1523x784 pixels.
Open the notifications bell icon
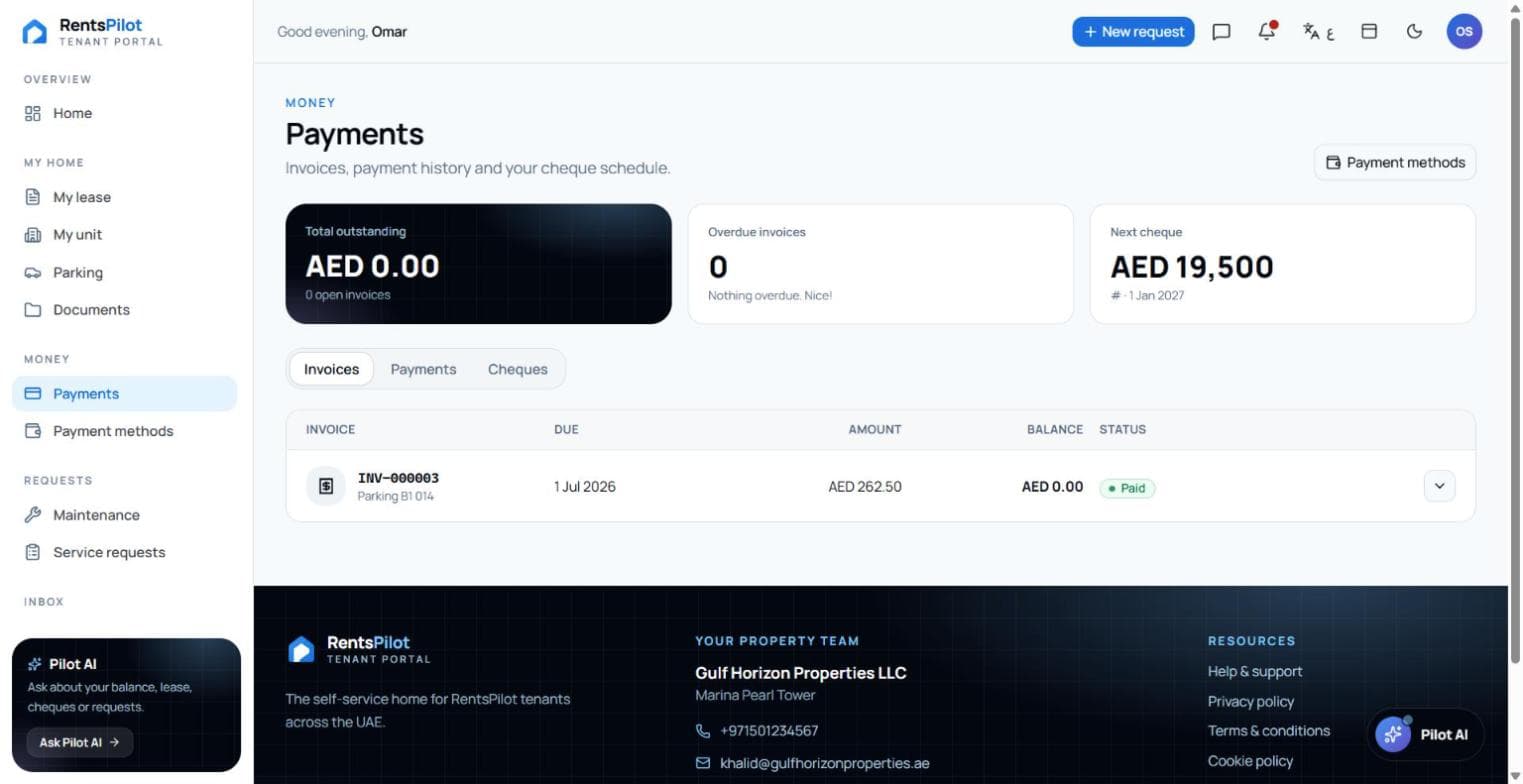pyautogui.click(x=1267, y=31)
